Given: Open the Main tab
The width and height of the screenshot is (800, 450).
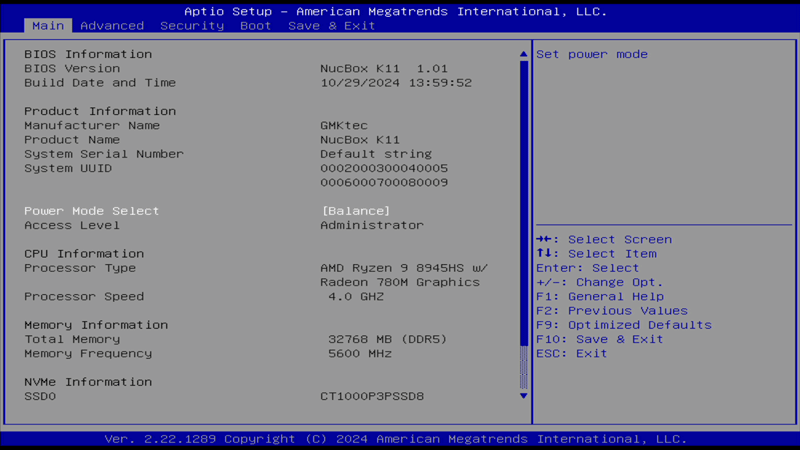Looking at the screenshot, I should click(48, 26).
